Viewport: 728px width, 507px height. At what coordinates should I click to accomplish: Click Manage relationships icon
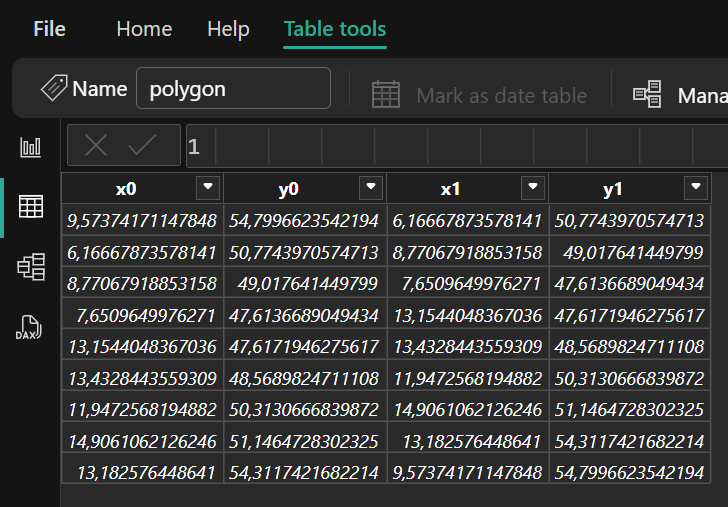[647, 94]
